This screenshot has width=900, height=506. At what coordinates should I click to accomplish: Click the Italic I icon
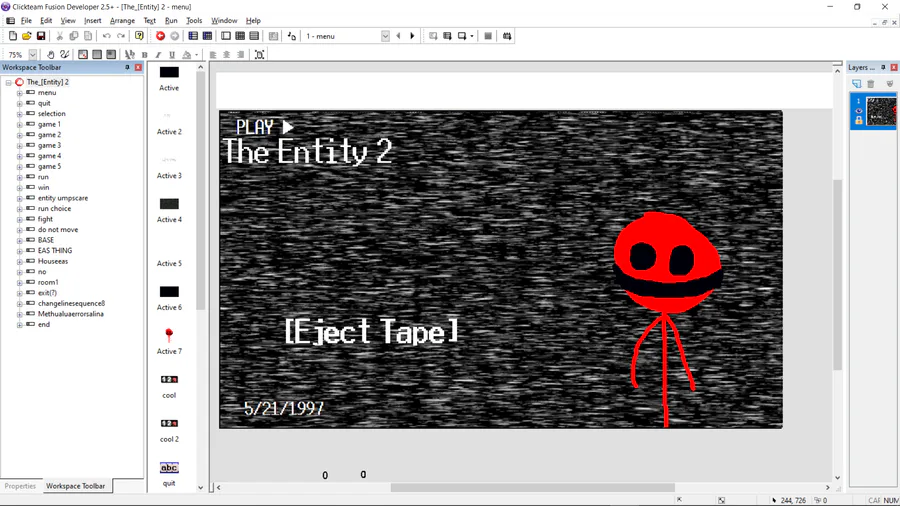158,55
